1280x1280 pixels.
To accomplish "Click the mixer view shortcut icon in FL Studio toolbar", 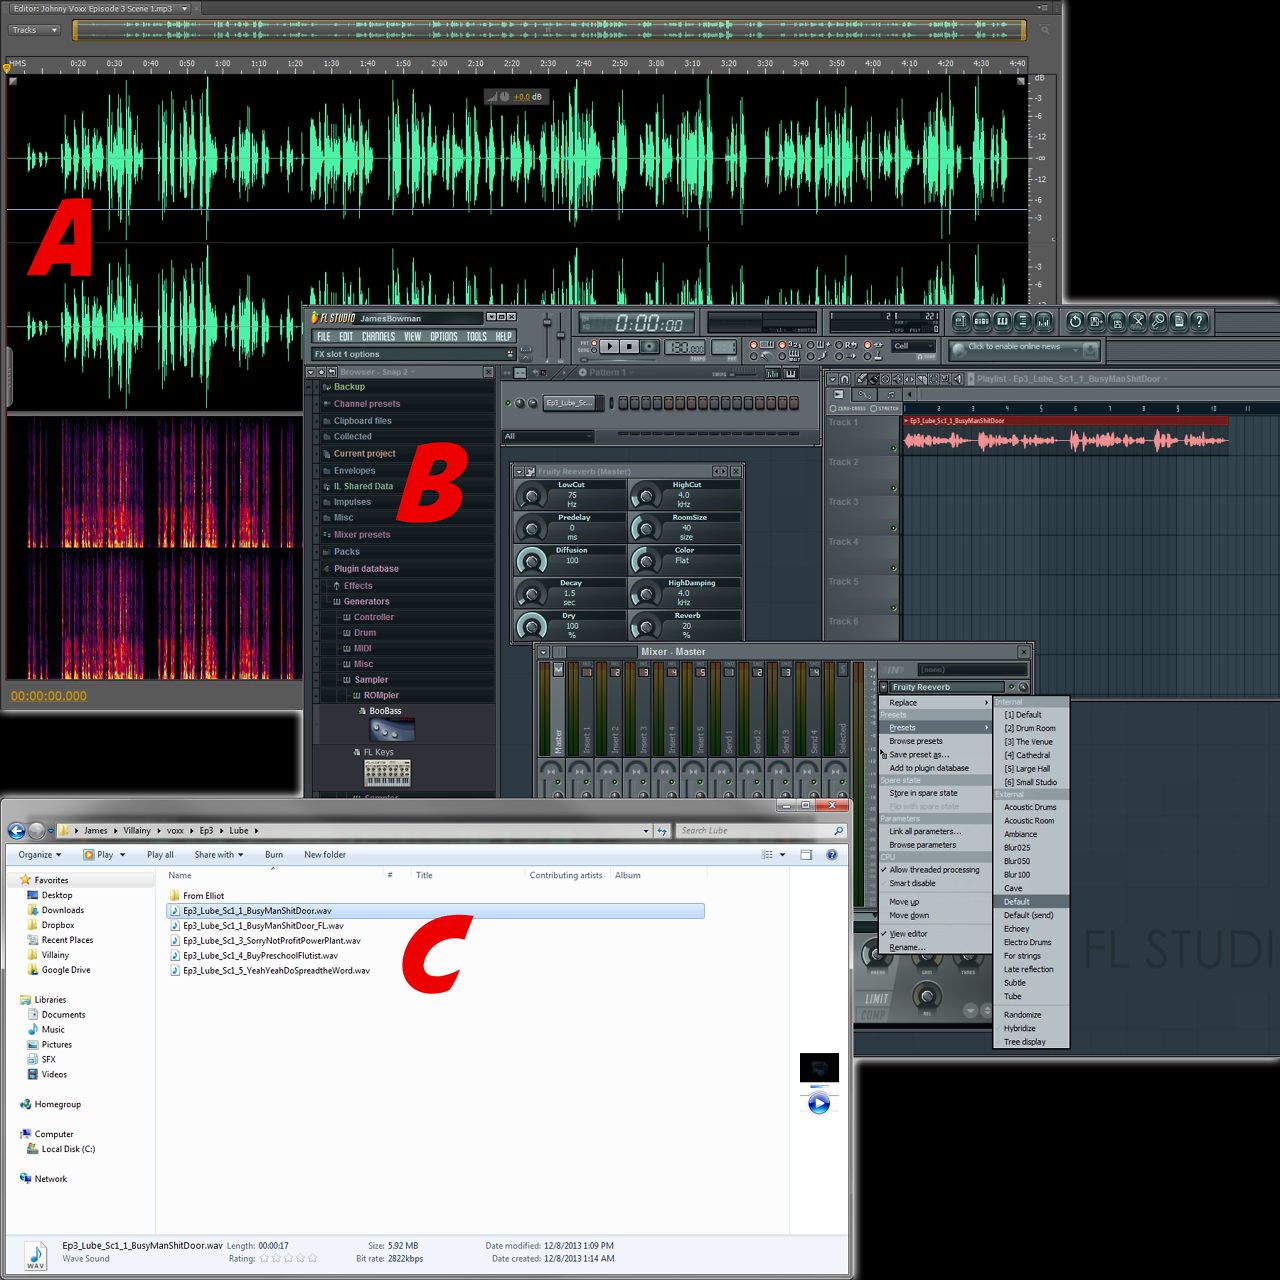I will click(x=1043, y=321).
